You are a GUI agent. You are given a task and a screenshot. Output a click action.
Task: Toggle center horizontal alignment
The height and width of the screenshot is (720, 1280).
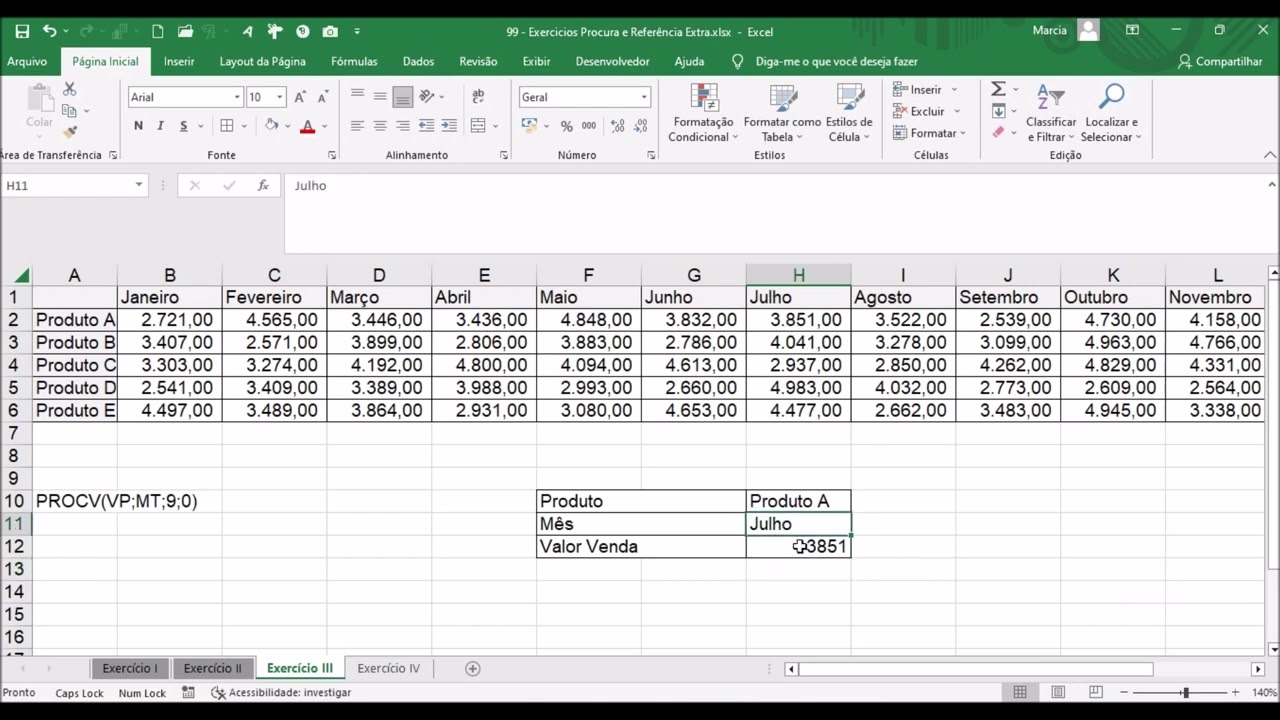pos(380,126)
